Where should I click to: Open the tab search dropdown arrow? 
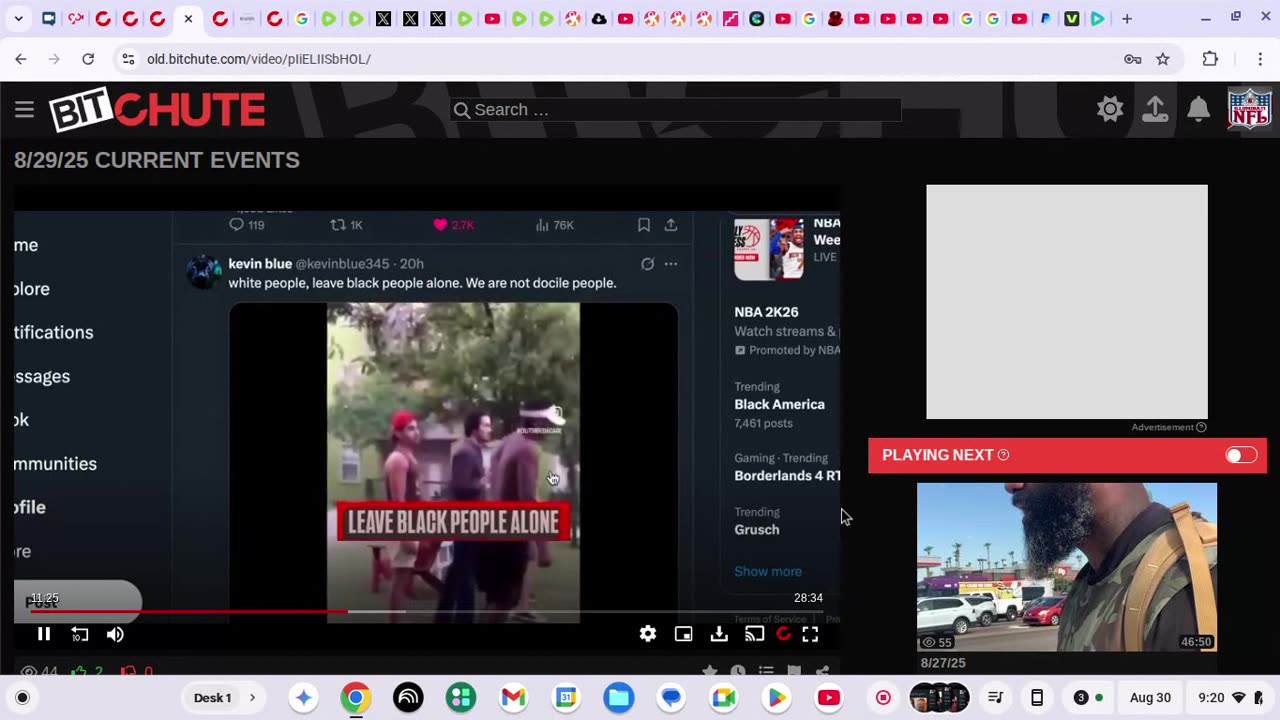(19, 19)
